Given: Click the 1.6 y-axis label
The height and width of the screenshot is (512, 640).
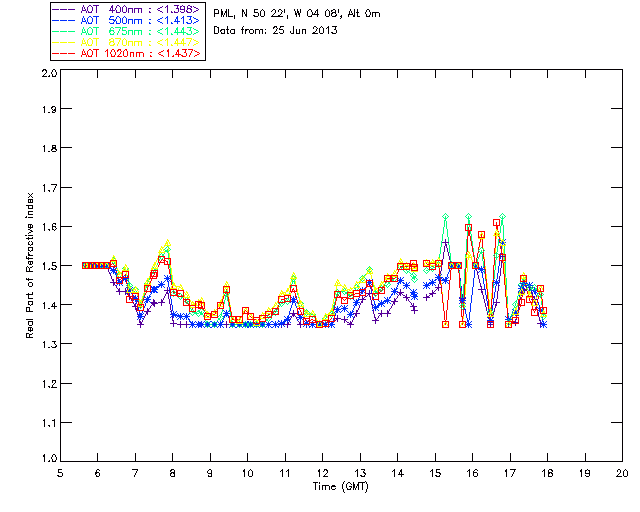Looking at the screenshot, I should point(49,227).
